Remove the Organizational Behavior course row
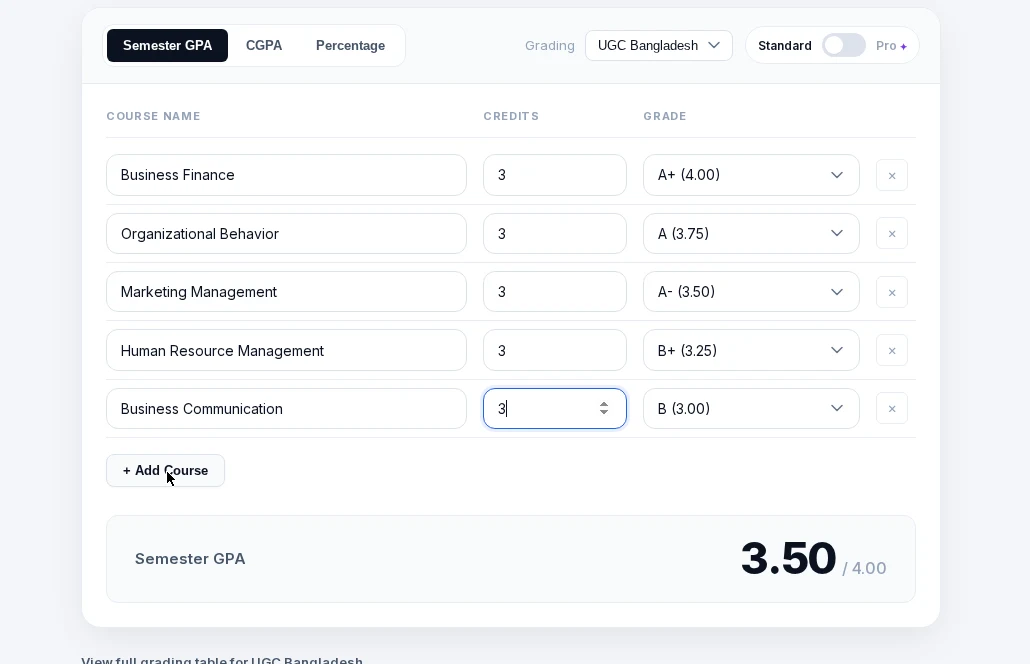 [x=891, y=234]
